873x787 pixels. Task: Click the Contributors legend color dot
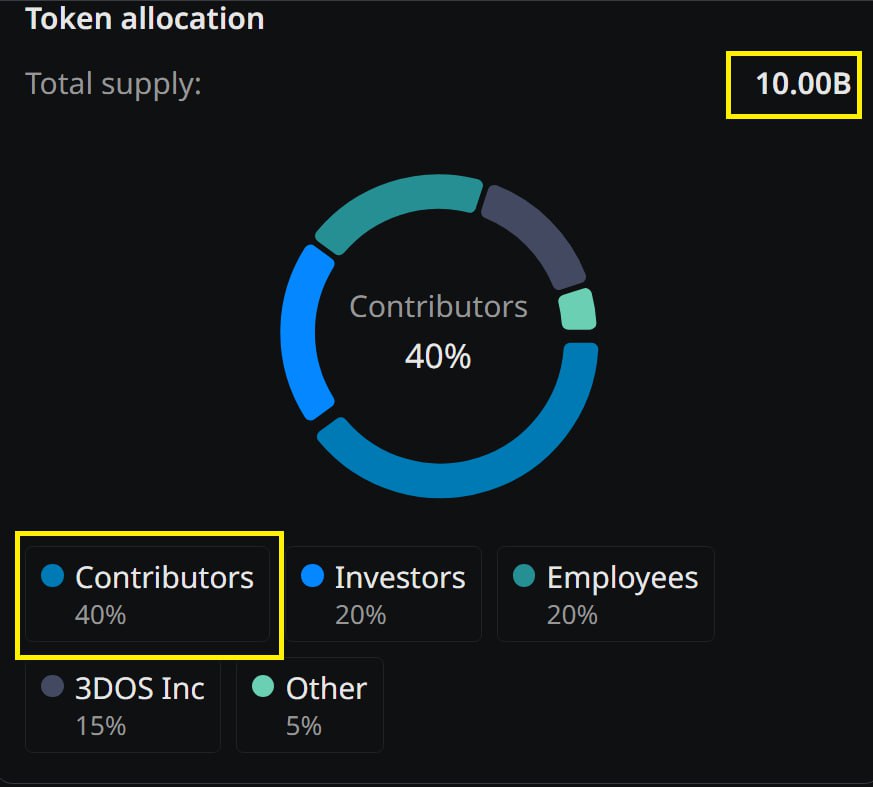(53, 576)
